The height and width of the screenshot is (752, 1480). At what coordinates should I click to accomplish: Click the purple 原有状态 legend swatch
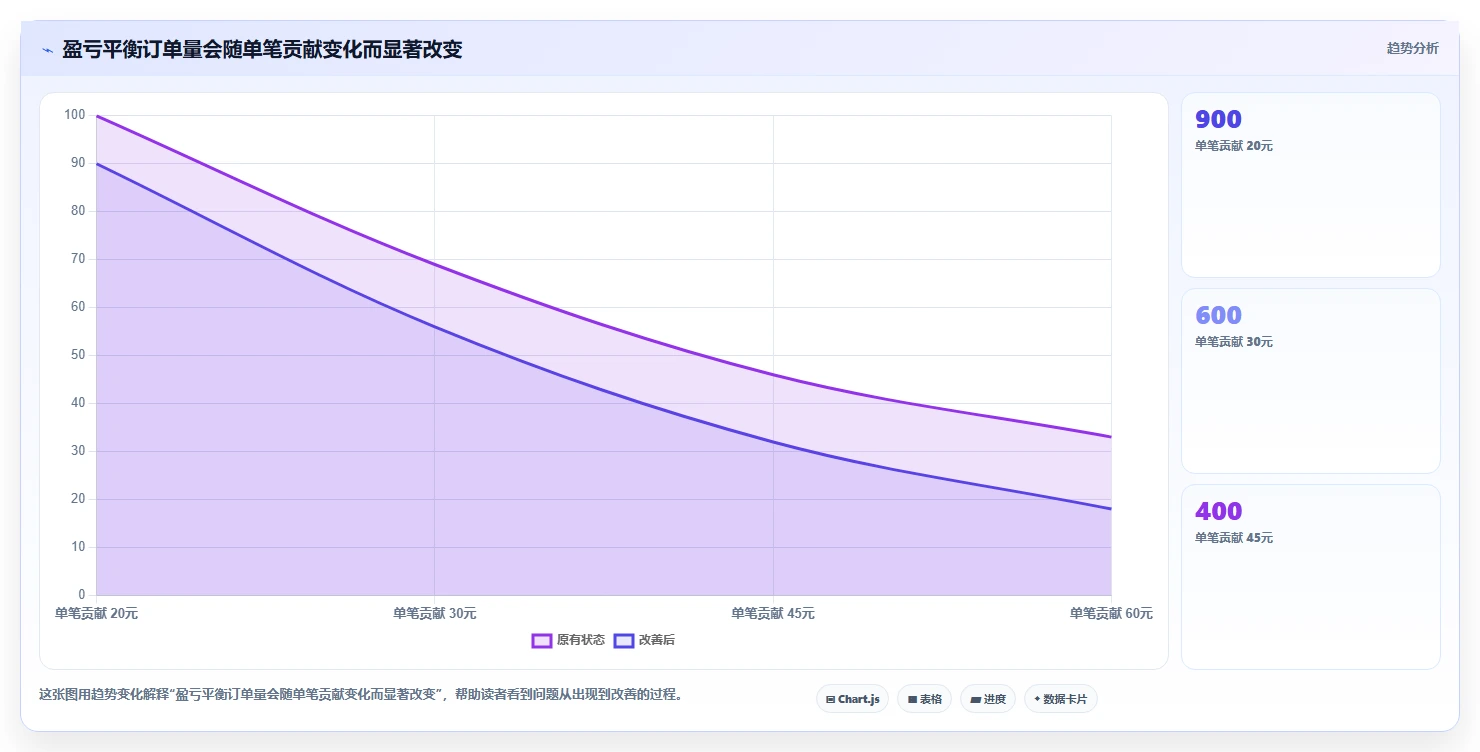tap(542, 640)
